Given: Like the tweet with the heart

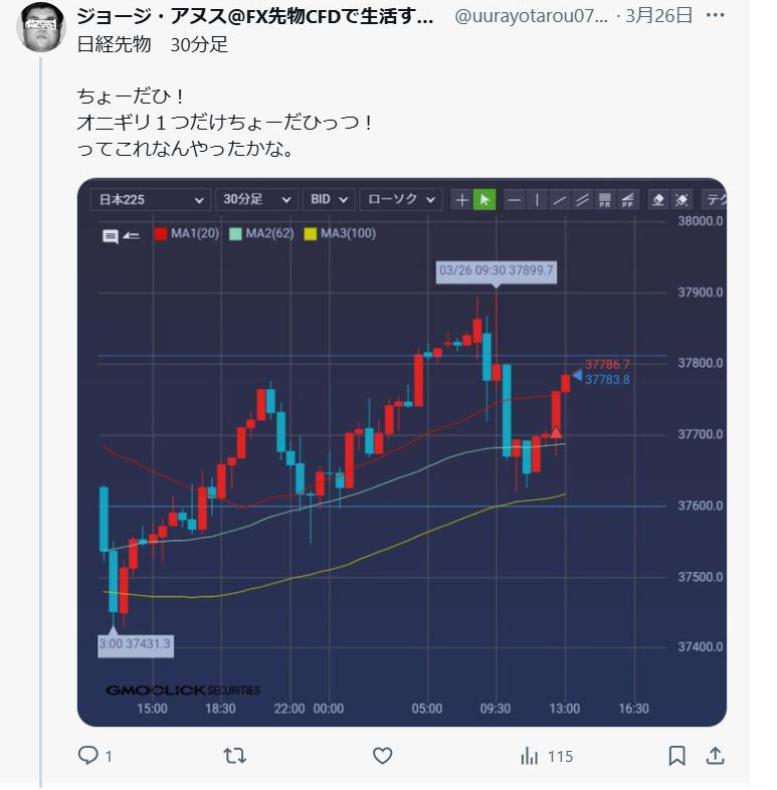Looking at the screenshot, I should point(382,756).
